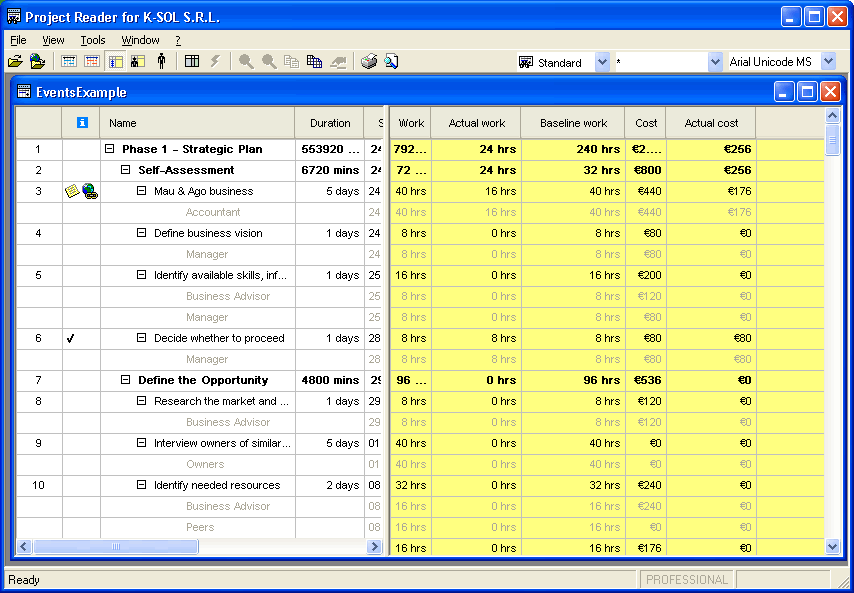Viewport: 854px width, 593px height.
Task: Open print preview icon
Action: [391, 62]
